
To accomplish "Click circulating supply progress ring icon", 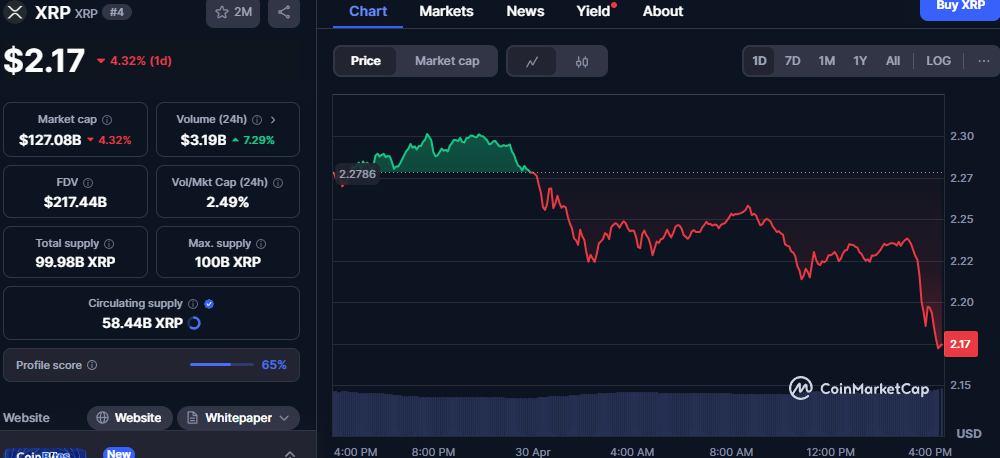I will pyautogui.click(x=195, y=323).
